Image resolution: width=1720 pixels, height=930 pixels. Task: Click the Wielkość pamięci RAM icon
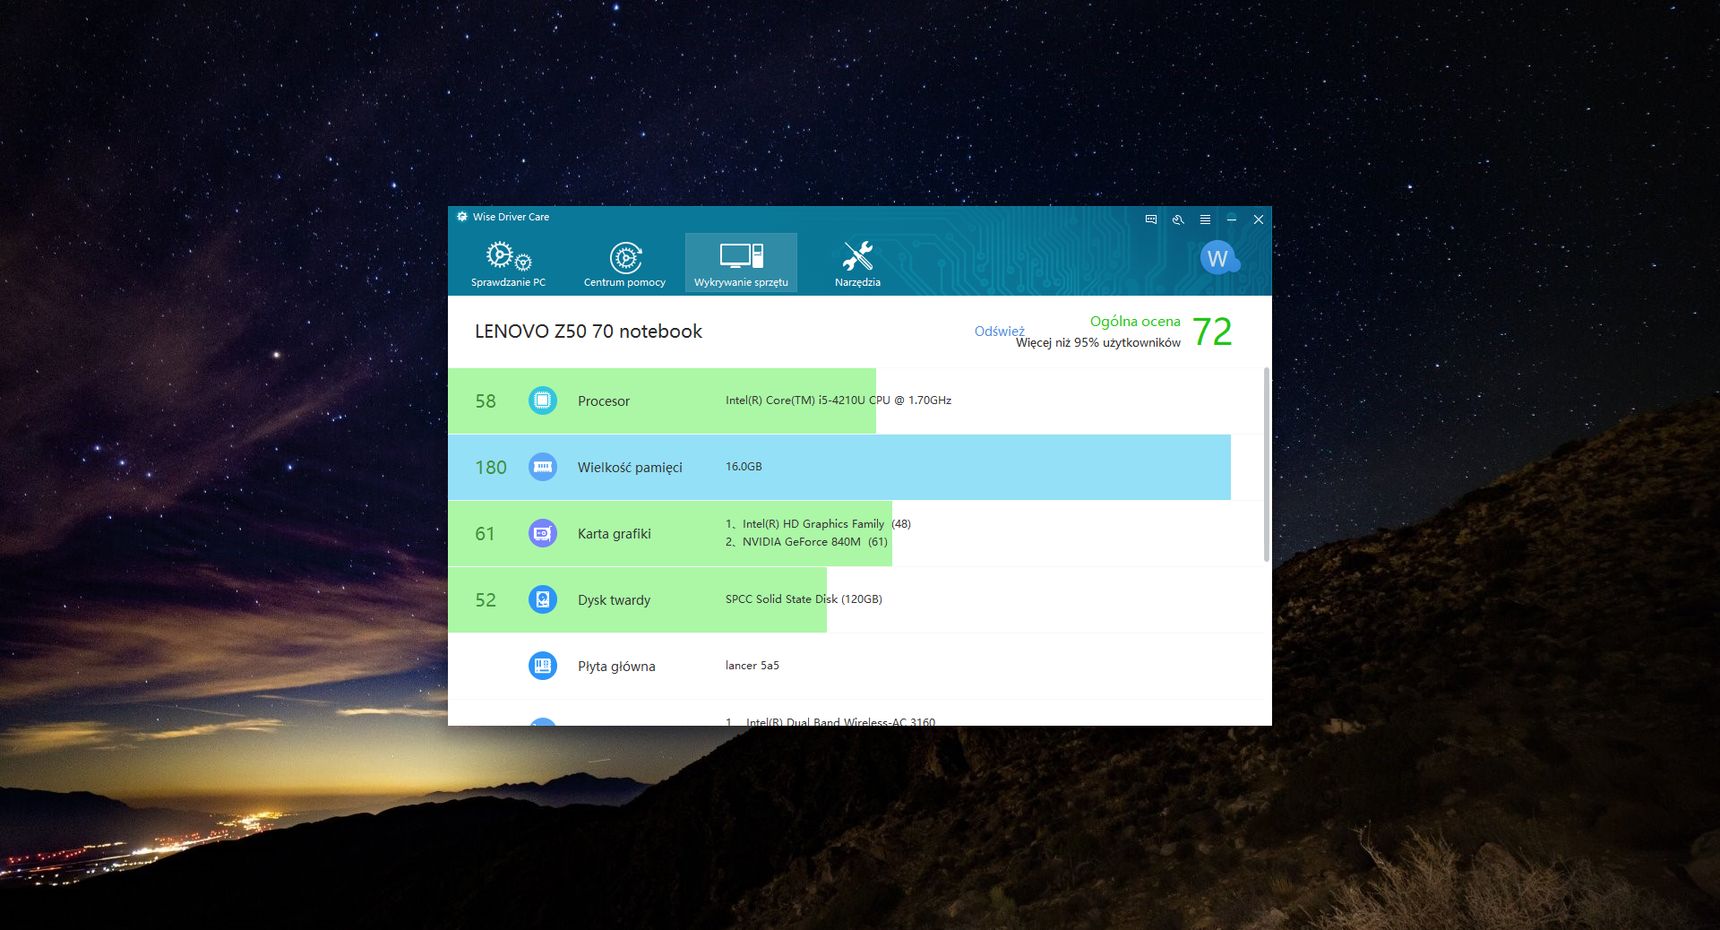[x=542, y=467]
